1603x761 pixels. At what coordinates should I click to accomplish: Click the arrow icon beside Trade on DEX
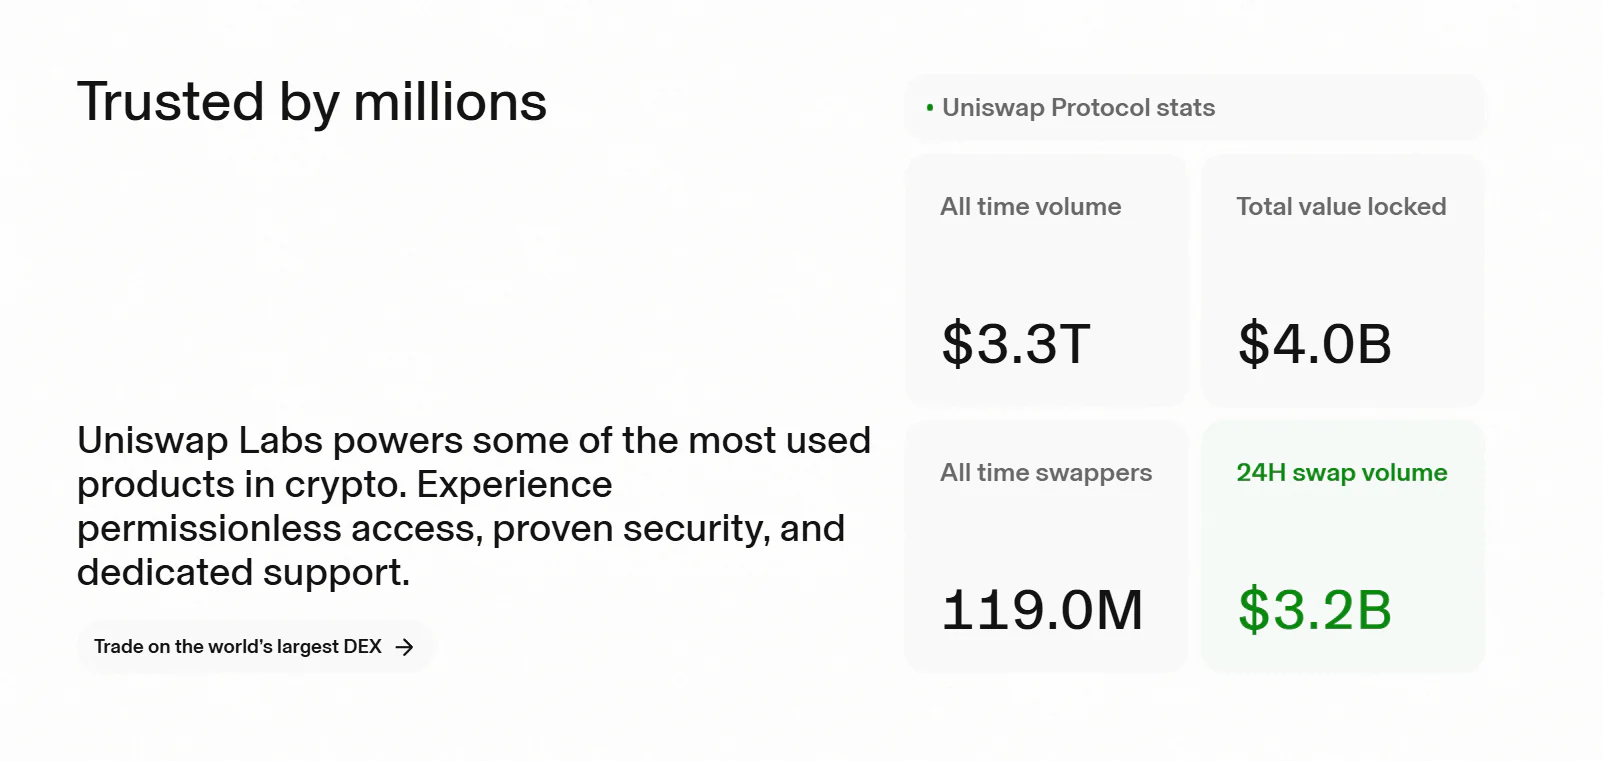[x=405, y=647]
